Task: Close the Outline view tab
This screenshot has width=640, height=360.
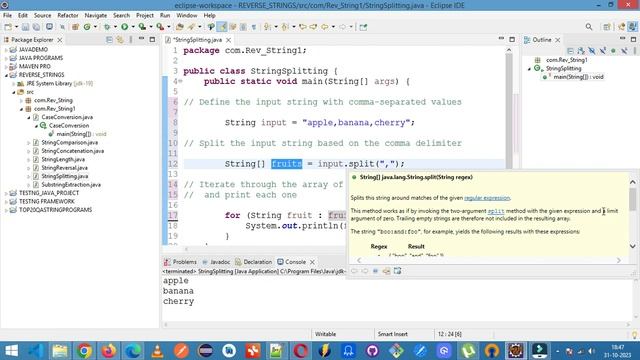Action: (x=558, y=40)
